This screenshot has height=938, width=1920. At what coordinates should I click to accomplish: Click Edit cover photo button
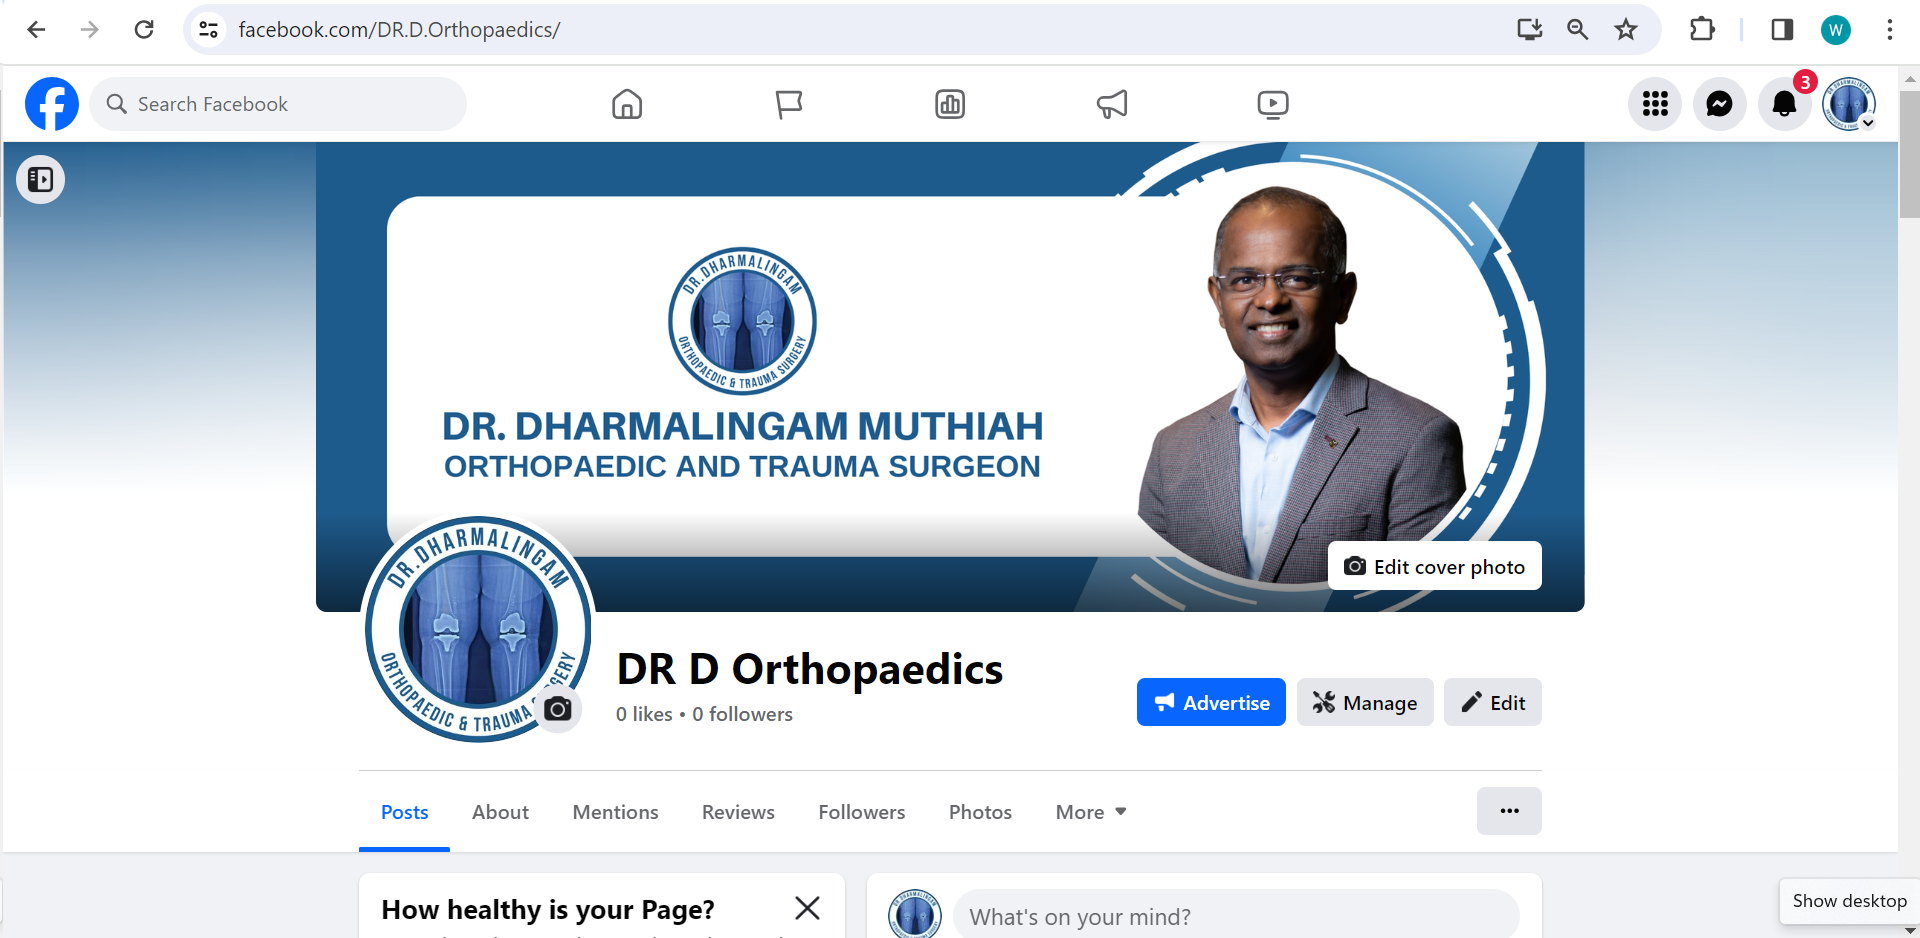1434,566
